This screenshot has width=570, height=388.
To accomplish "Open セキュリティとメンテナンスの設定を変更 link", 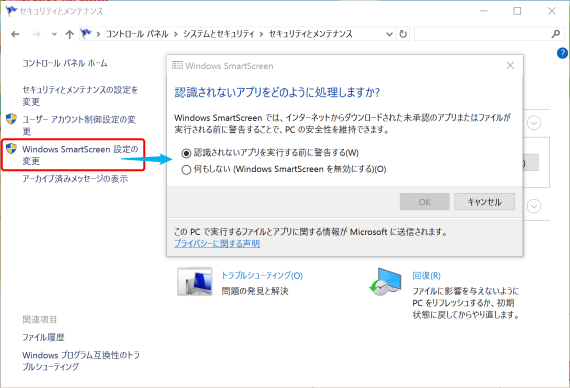I will tap(80, 96).
